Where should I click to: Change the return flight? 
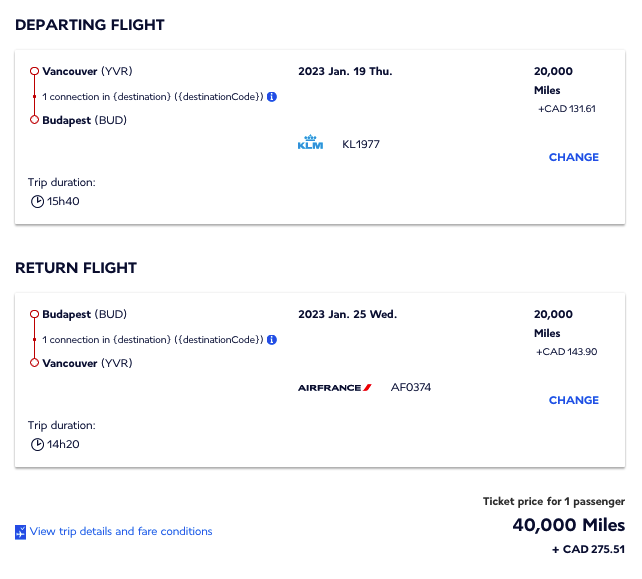coord(573,400)
